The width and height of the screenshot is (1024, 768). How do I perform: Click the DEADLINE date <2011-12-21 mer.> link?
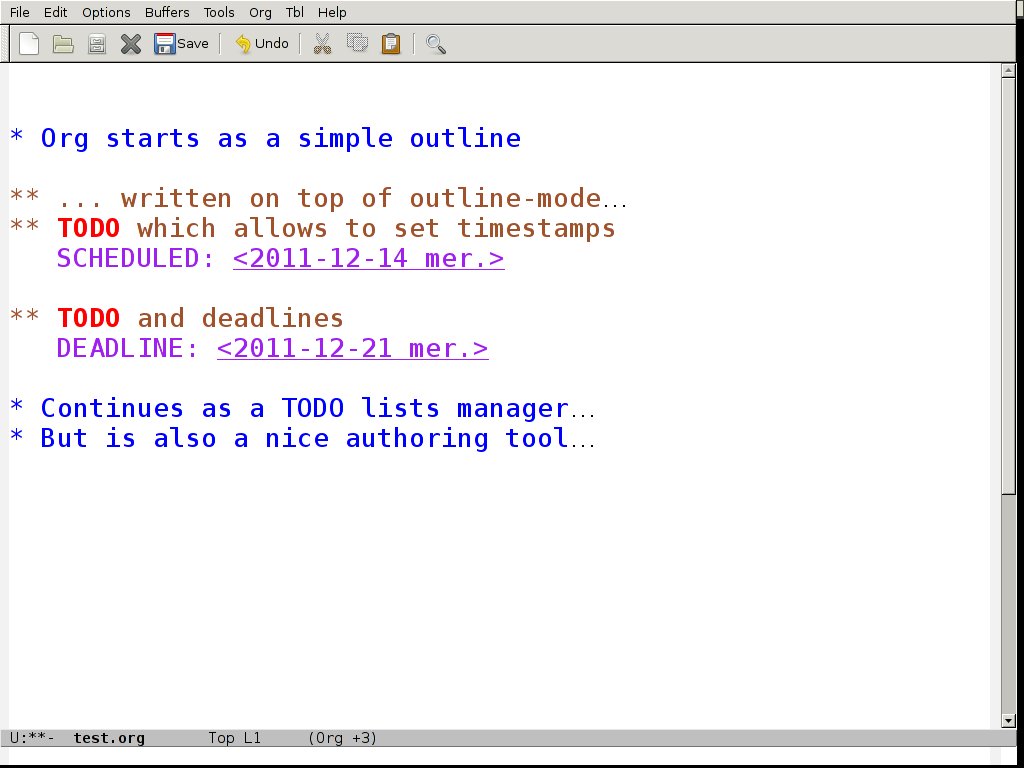353,348
